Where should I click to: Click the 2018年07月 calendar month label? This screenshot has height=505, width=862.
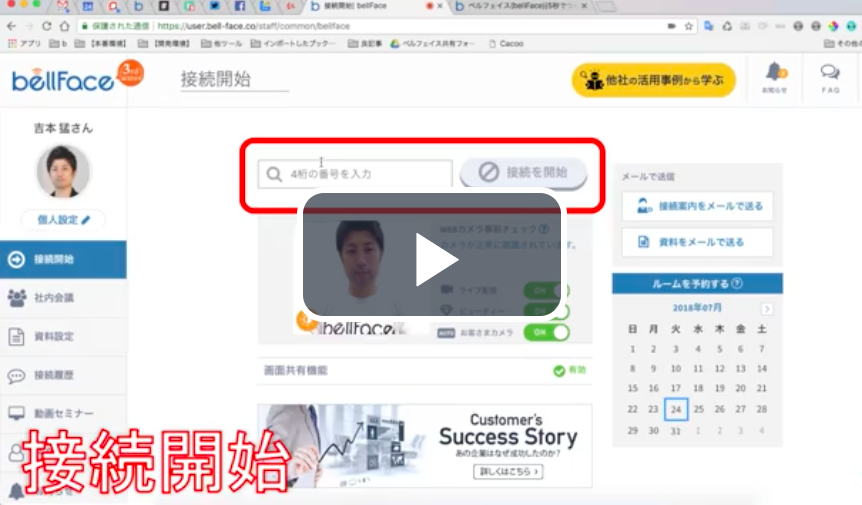pyautogui.click(x=697, y=308)
